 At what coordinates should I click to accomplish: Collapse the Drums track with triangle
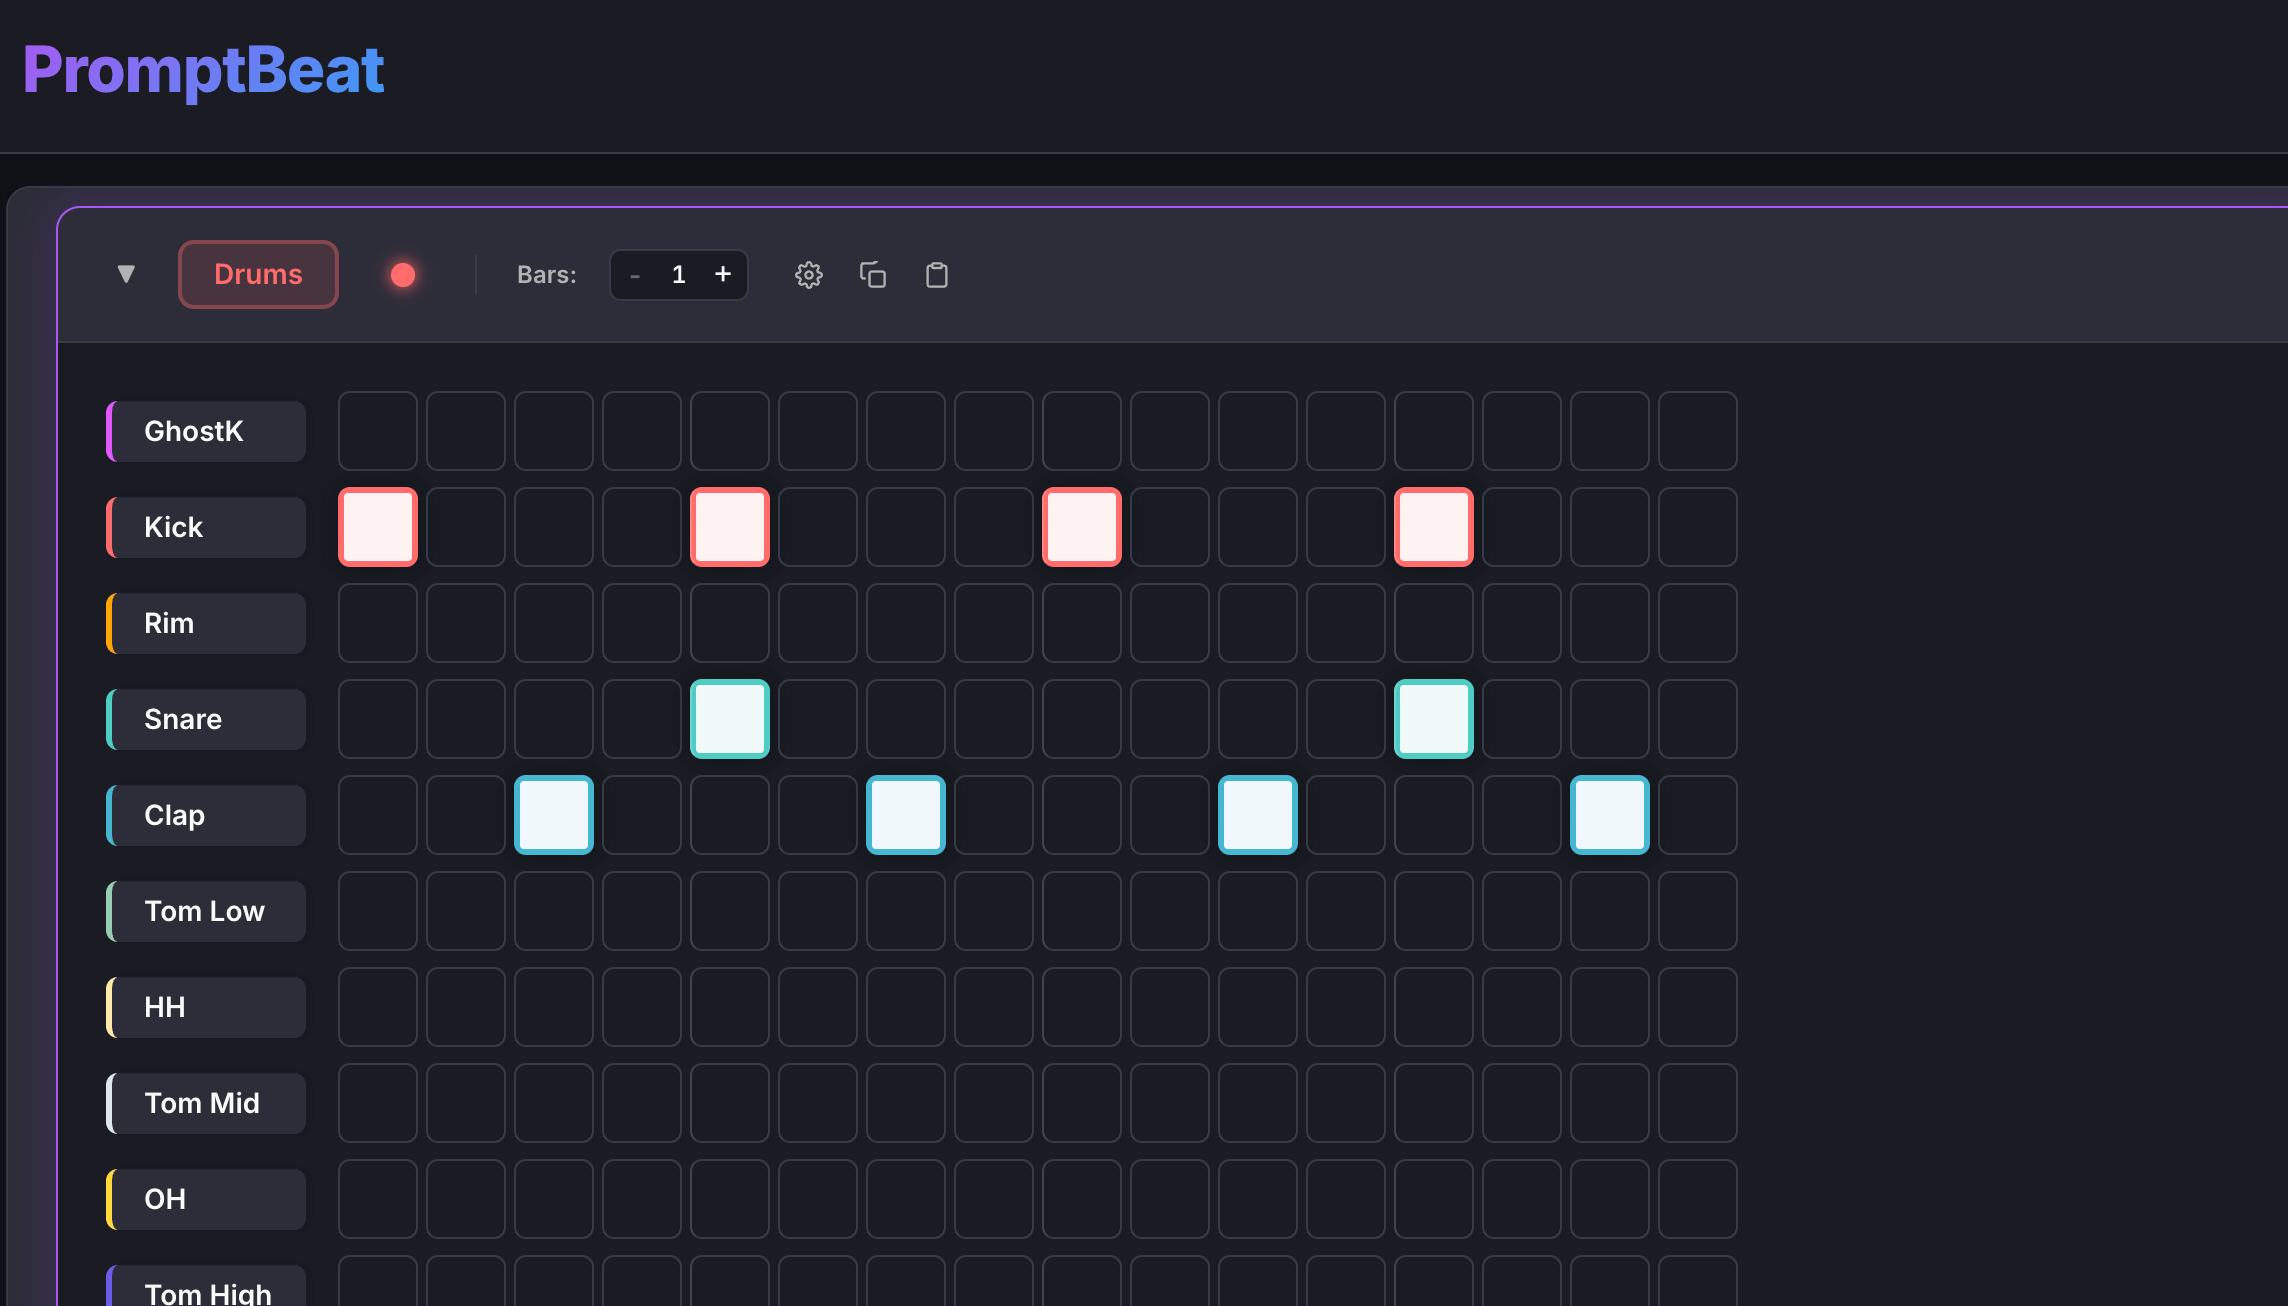click(126, 274)
